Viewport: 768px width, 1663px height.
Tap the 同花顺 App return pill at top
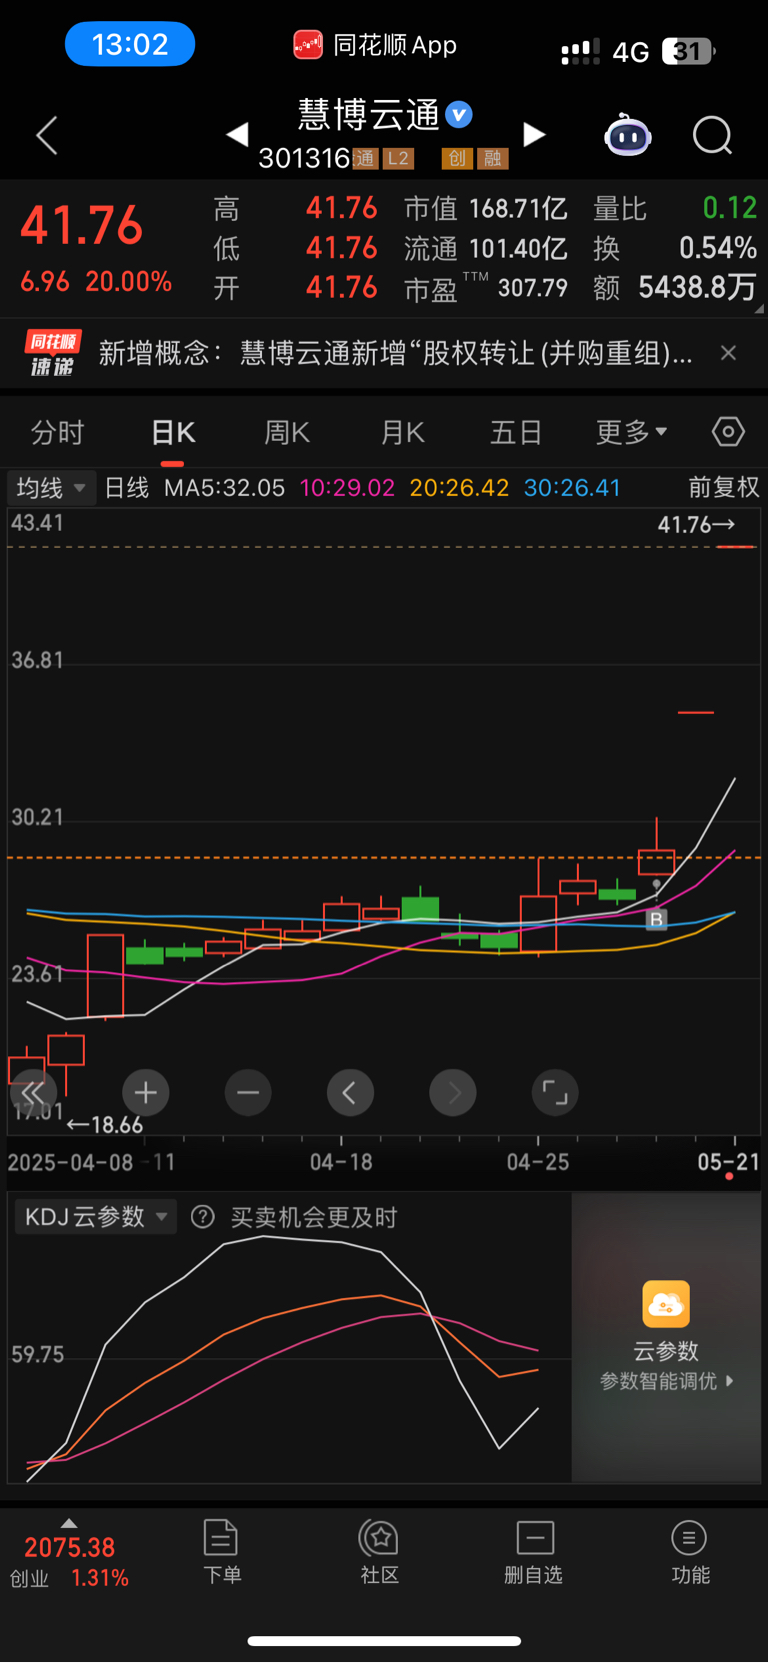[375, 45]
